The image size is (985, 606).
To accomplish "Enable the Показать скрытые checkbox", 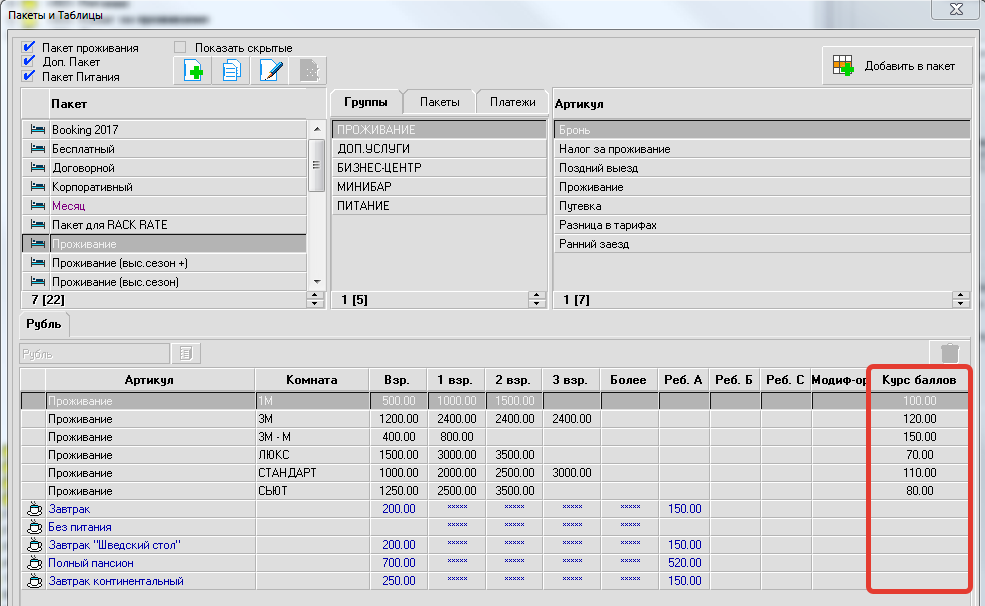I will [x=181, y=47].
